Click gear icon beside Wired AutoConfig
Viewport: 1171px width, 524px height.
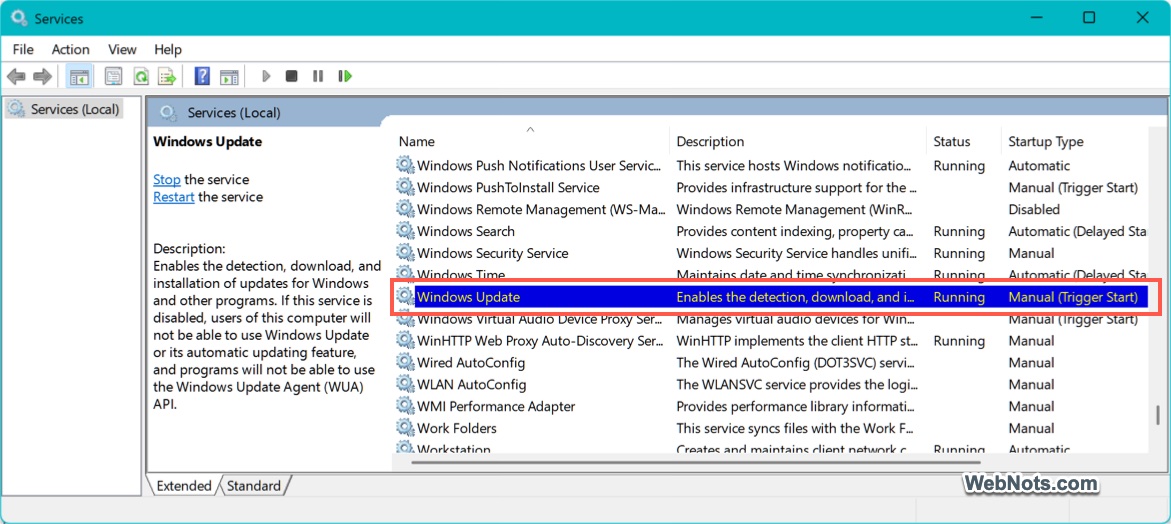(x=405, y=363)
